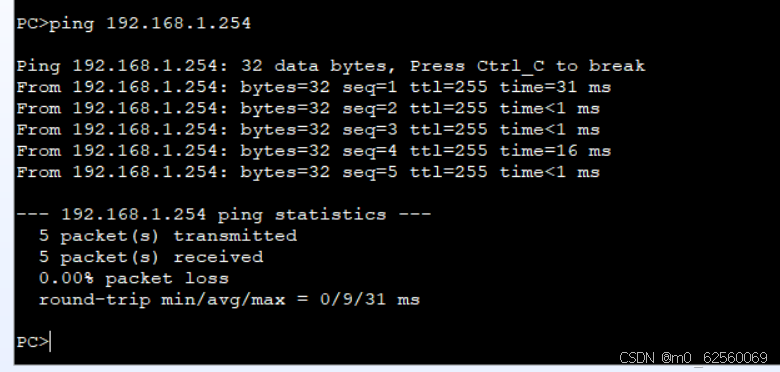This screenshot has height=372, width=780.
Task: Click '5 packet(s) transmitted' text
Action: click(168, 236)
